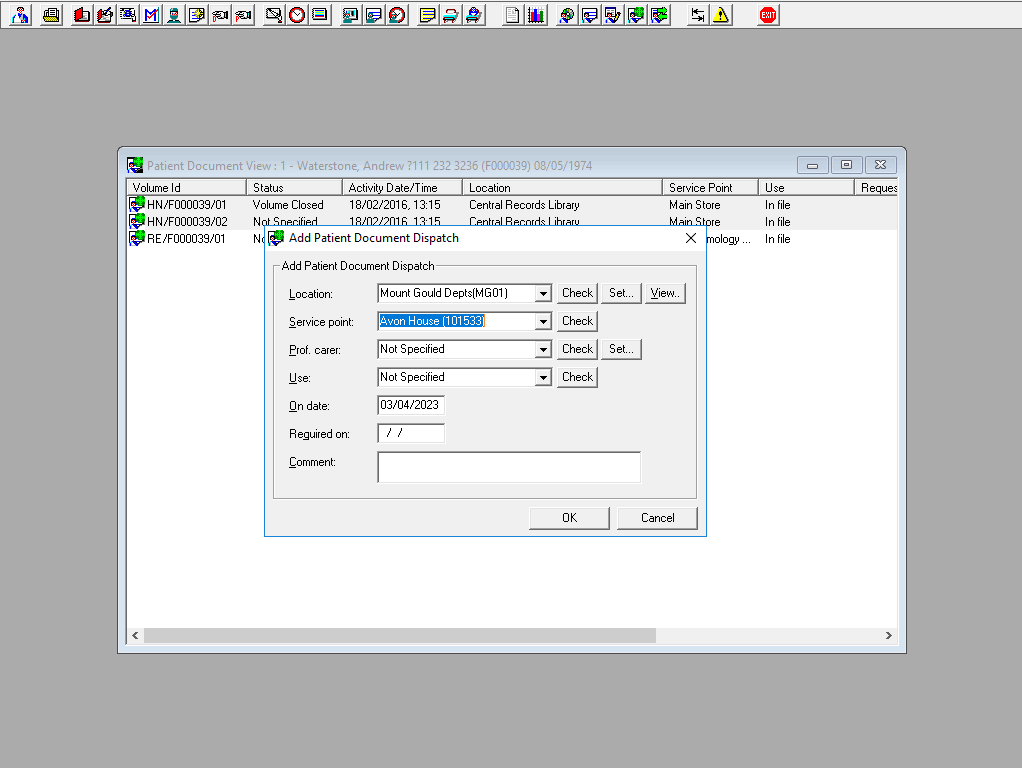Click the person with red clock icon
This screenshot has height=768, width=1022.
[x=397, y=15]
